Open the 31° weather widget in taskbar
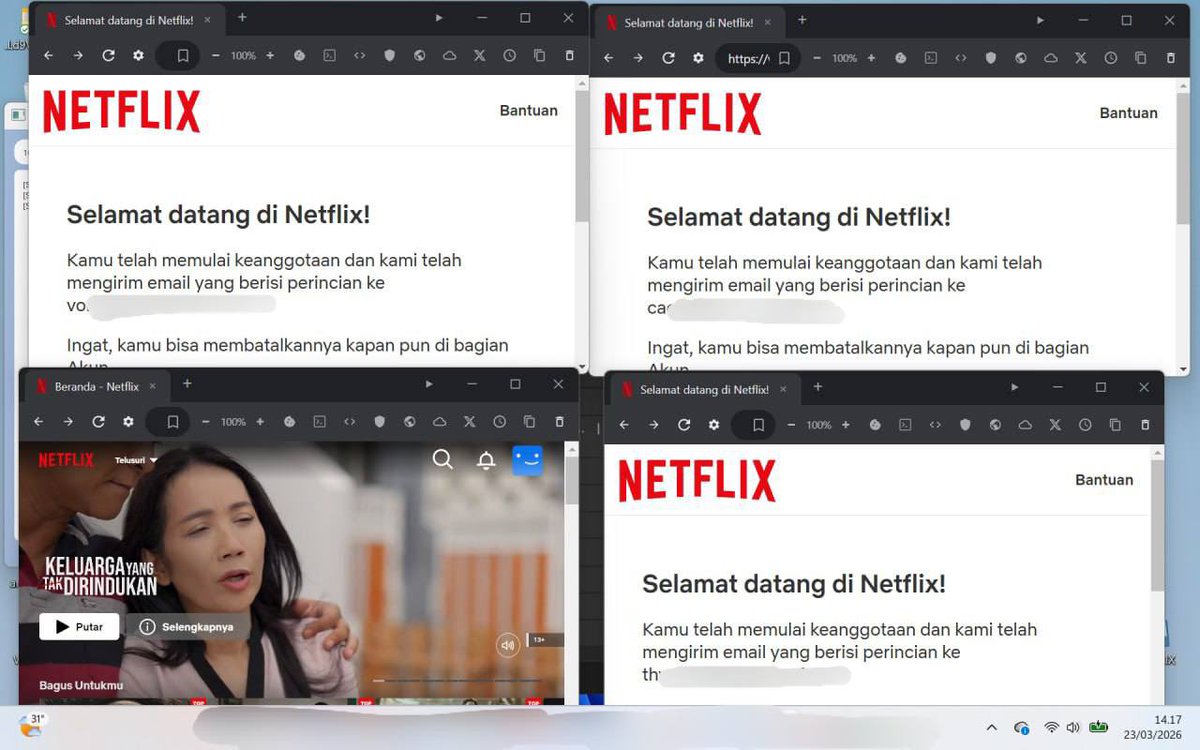 [32, 726]
